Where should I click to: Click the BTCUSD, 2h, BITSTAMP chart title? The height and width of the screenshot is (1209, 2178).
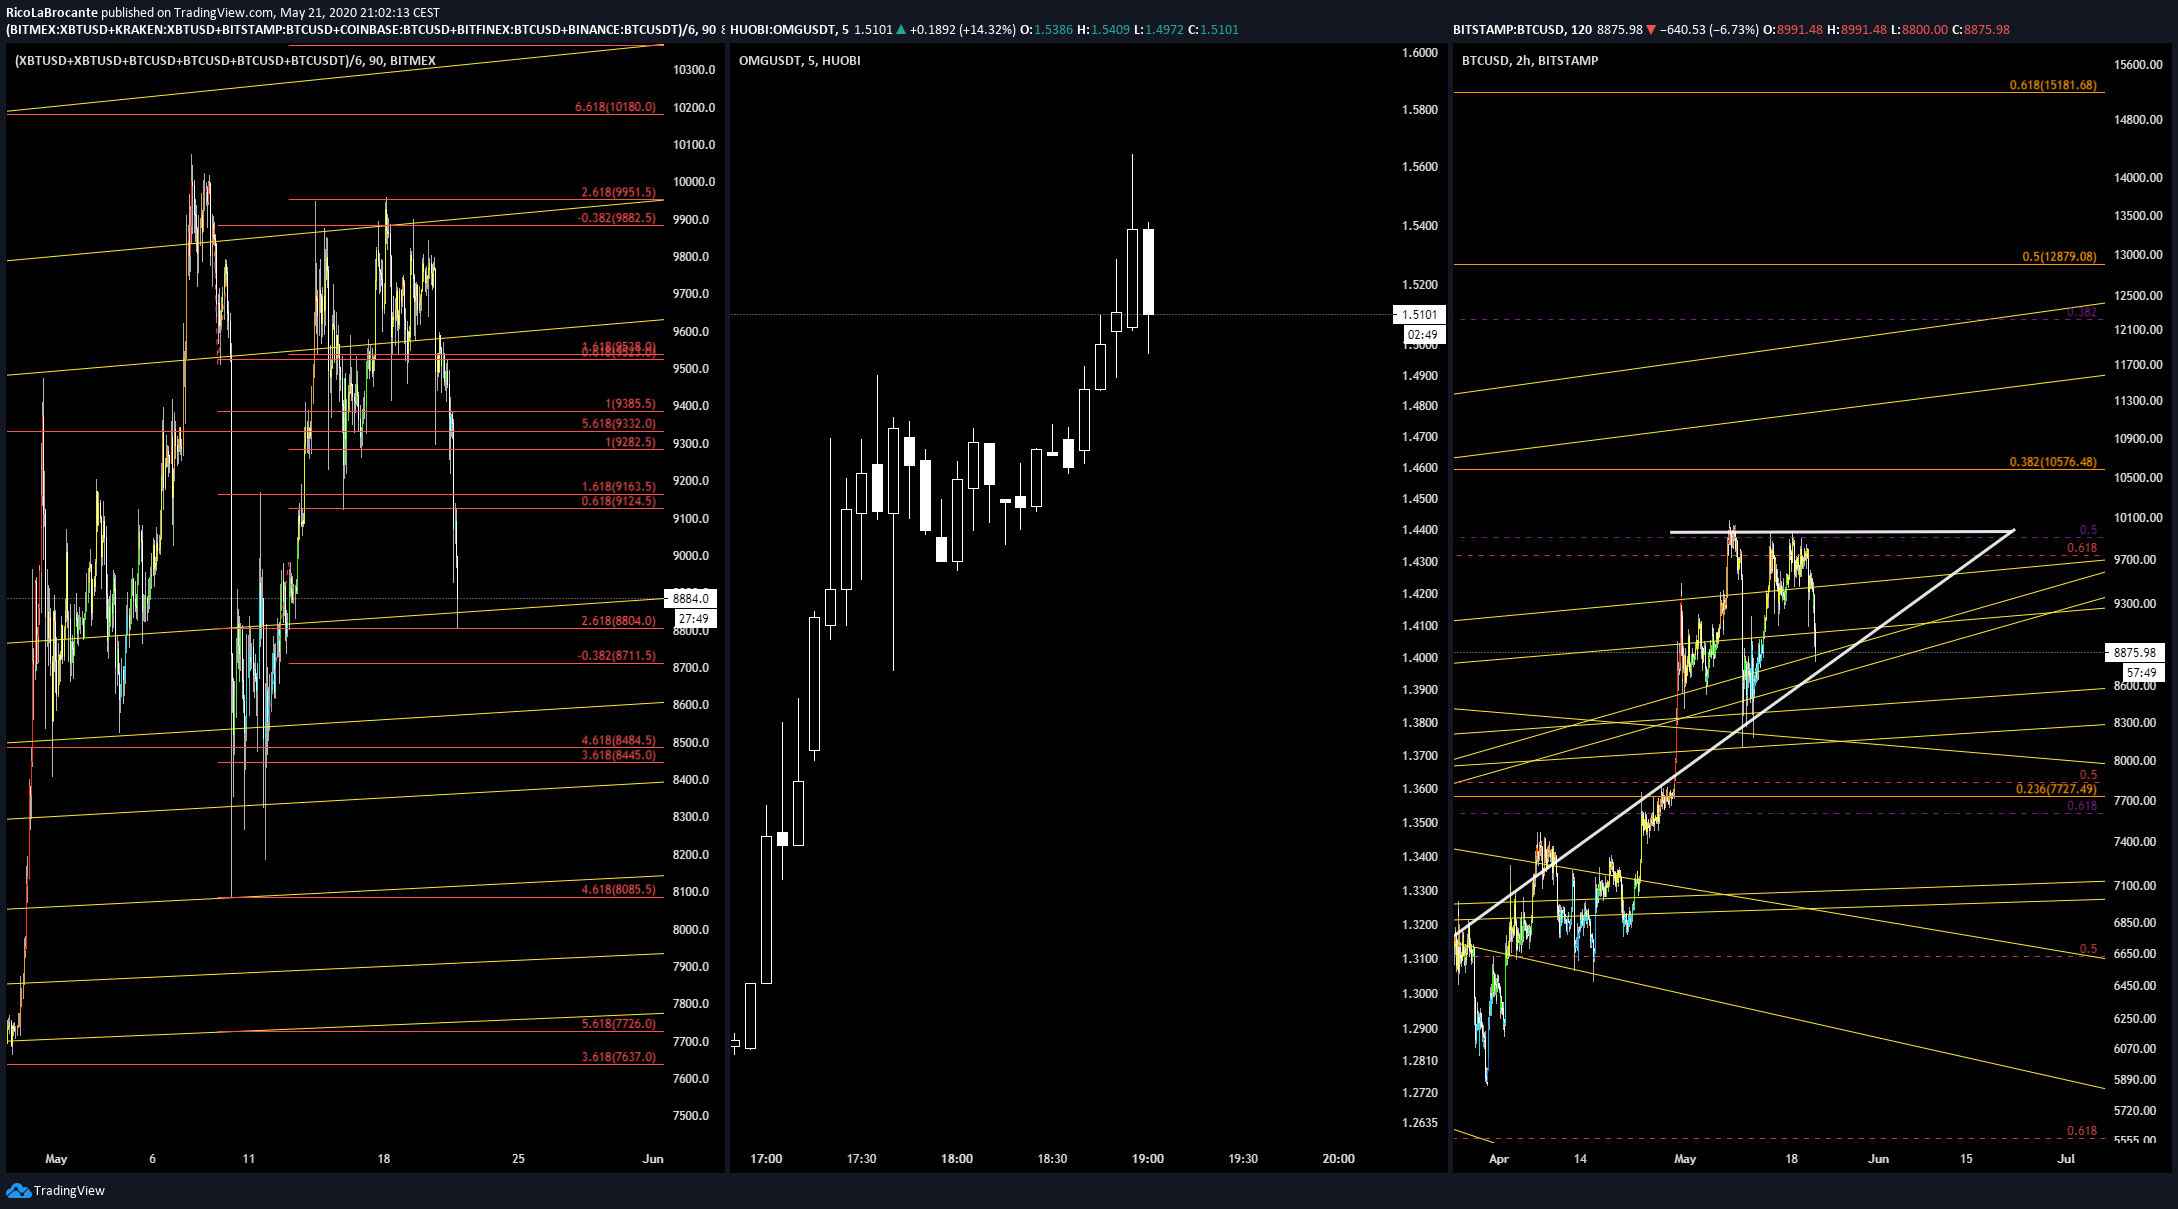[1530, 61]
